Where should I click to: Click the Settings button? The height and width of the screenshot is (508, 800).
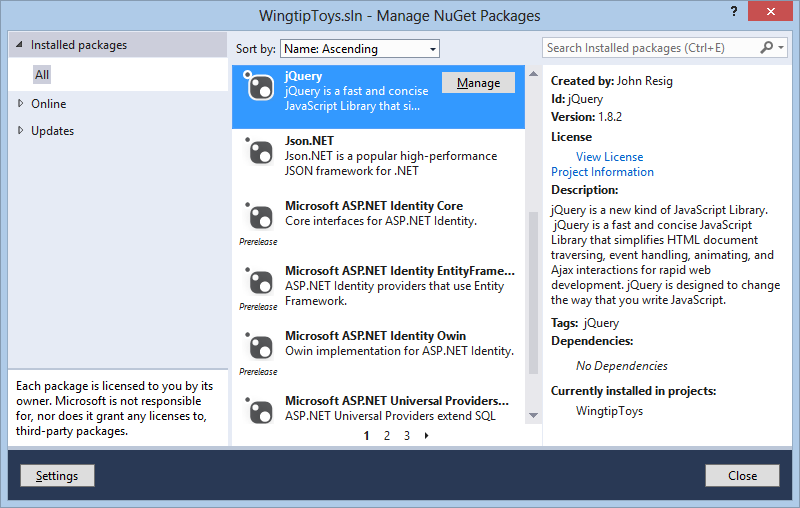tap(57, 475)
